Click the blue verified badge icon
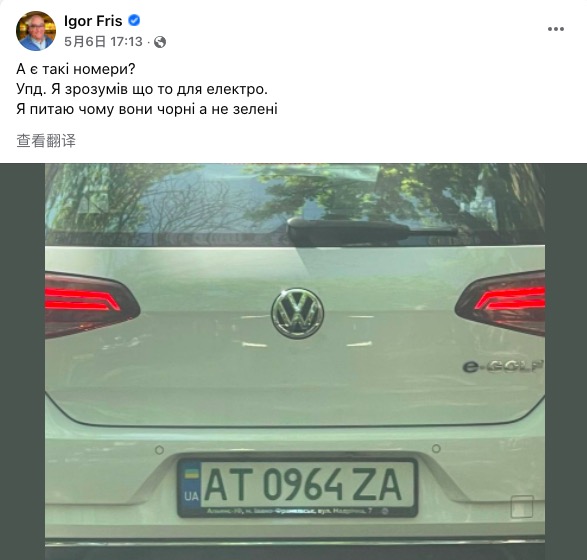Viewport: 587px width, 560px height. pos(134,21)
